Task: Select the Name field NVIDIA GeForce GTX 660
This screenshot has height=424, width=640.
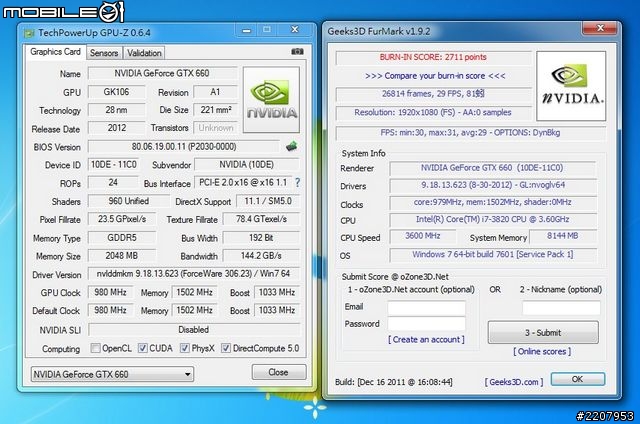Action: [162, 73]
